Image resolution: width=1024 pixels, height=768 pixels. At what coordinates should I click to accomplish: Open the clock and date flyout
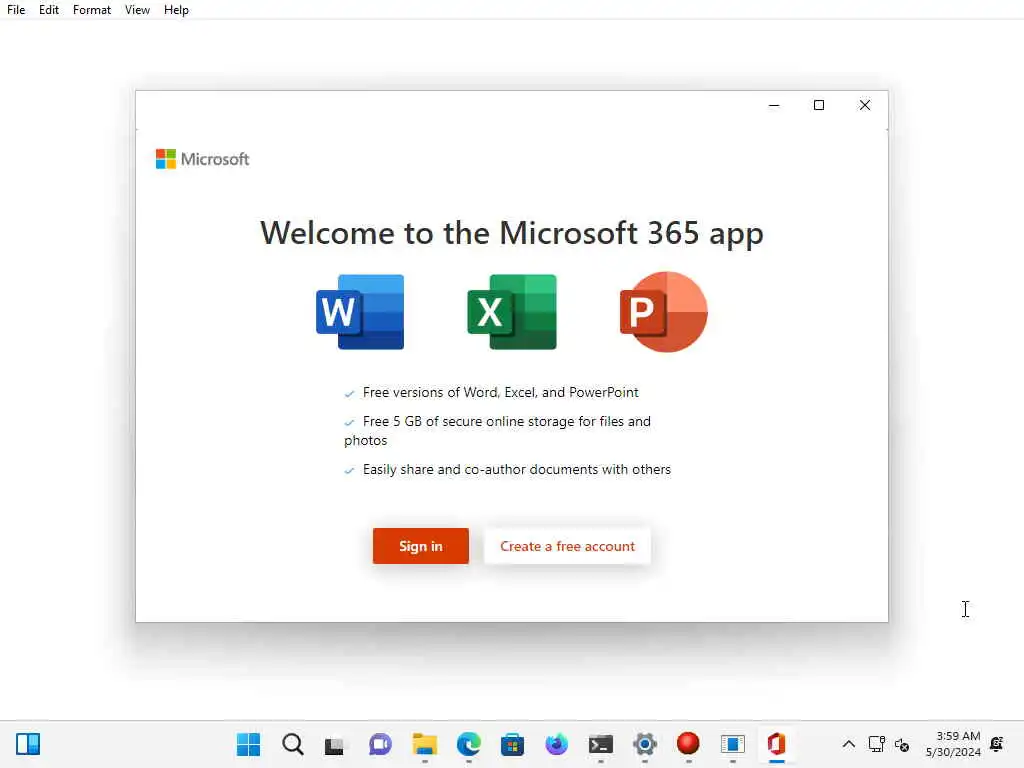(953, 744)
